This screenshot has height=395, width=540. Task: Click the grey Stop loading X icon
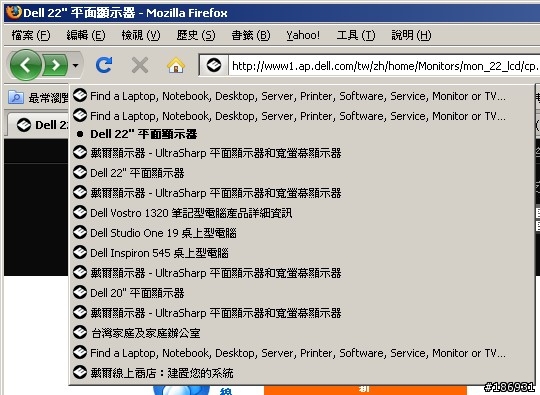140,65
